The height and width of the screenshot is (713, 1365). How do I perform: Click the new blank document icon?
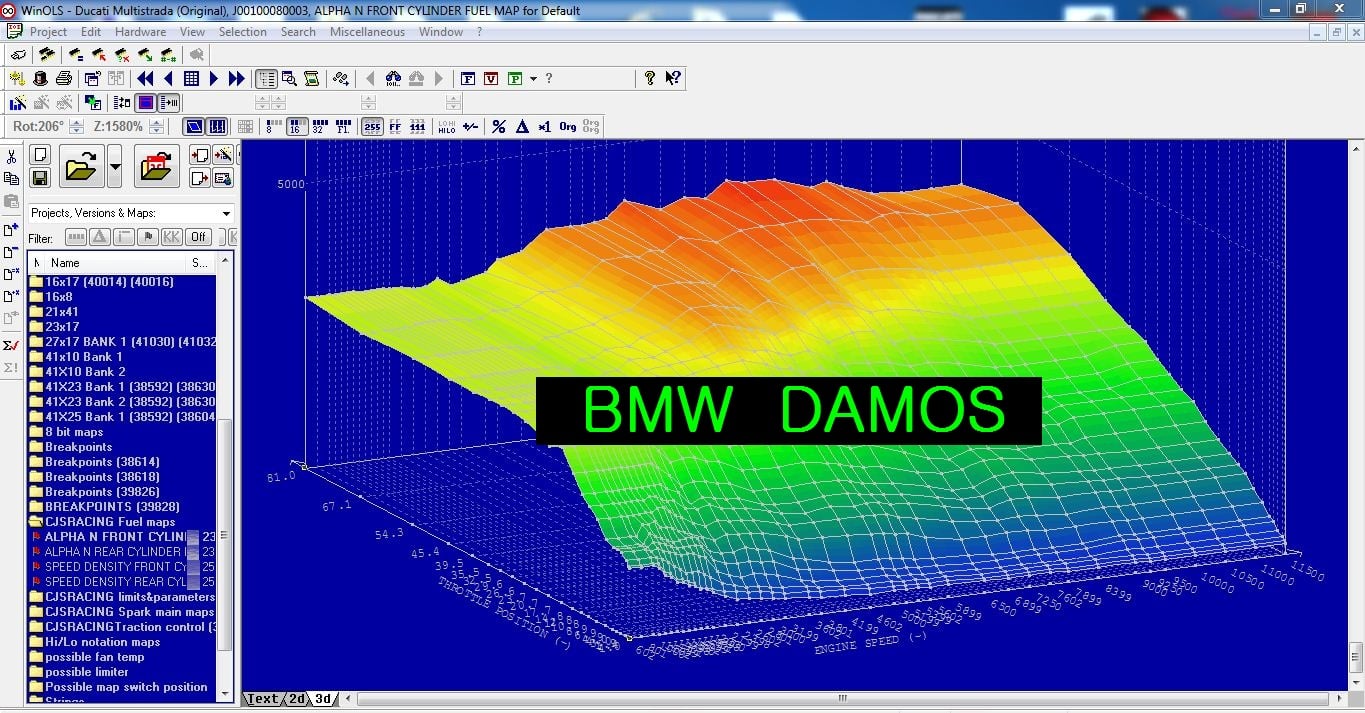tap(40, 155)
